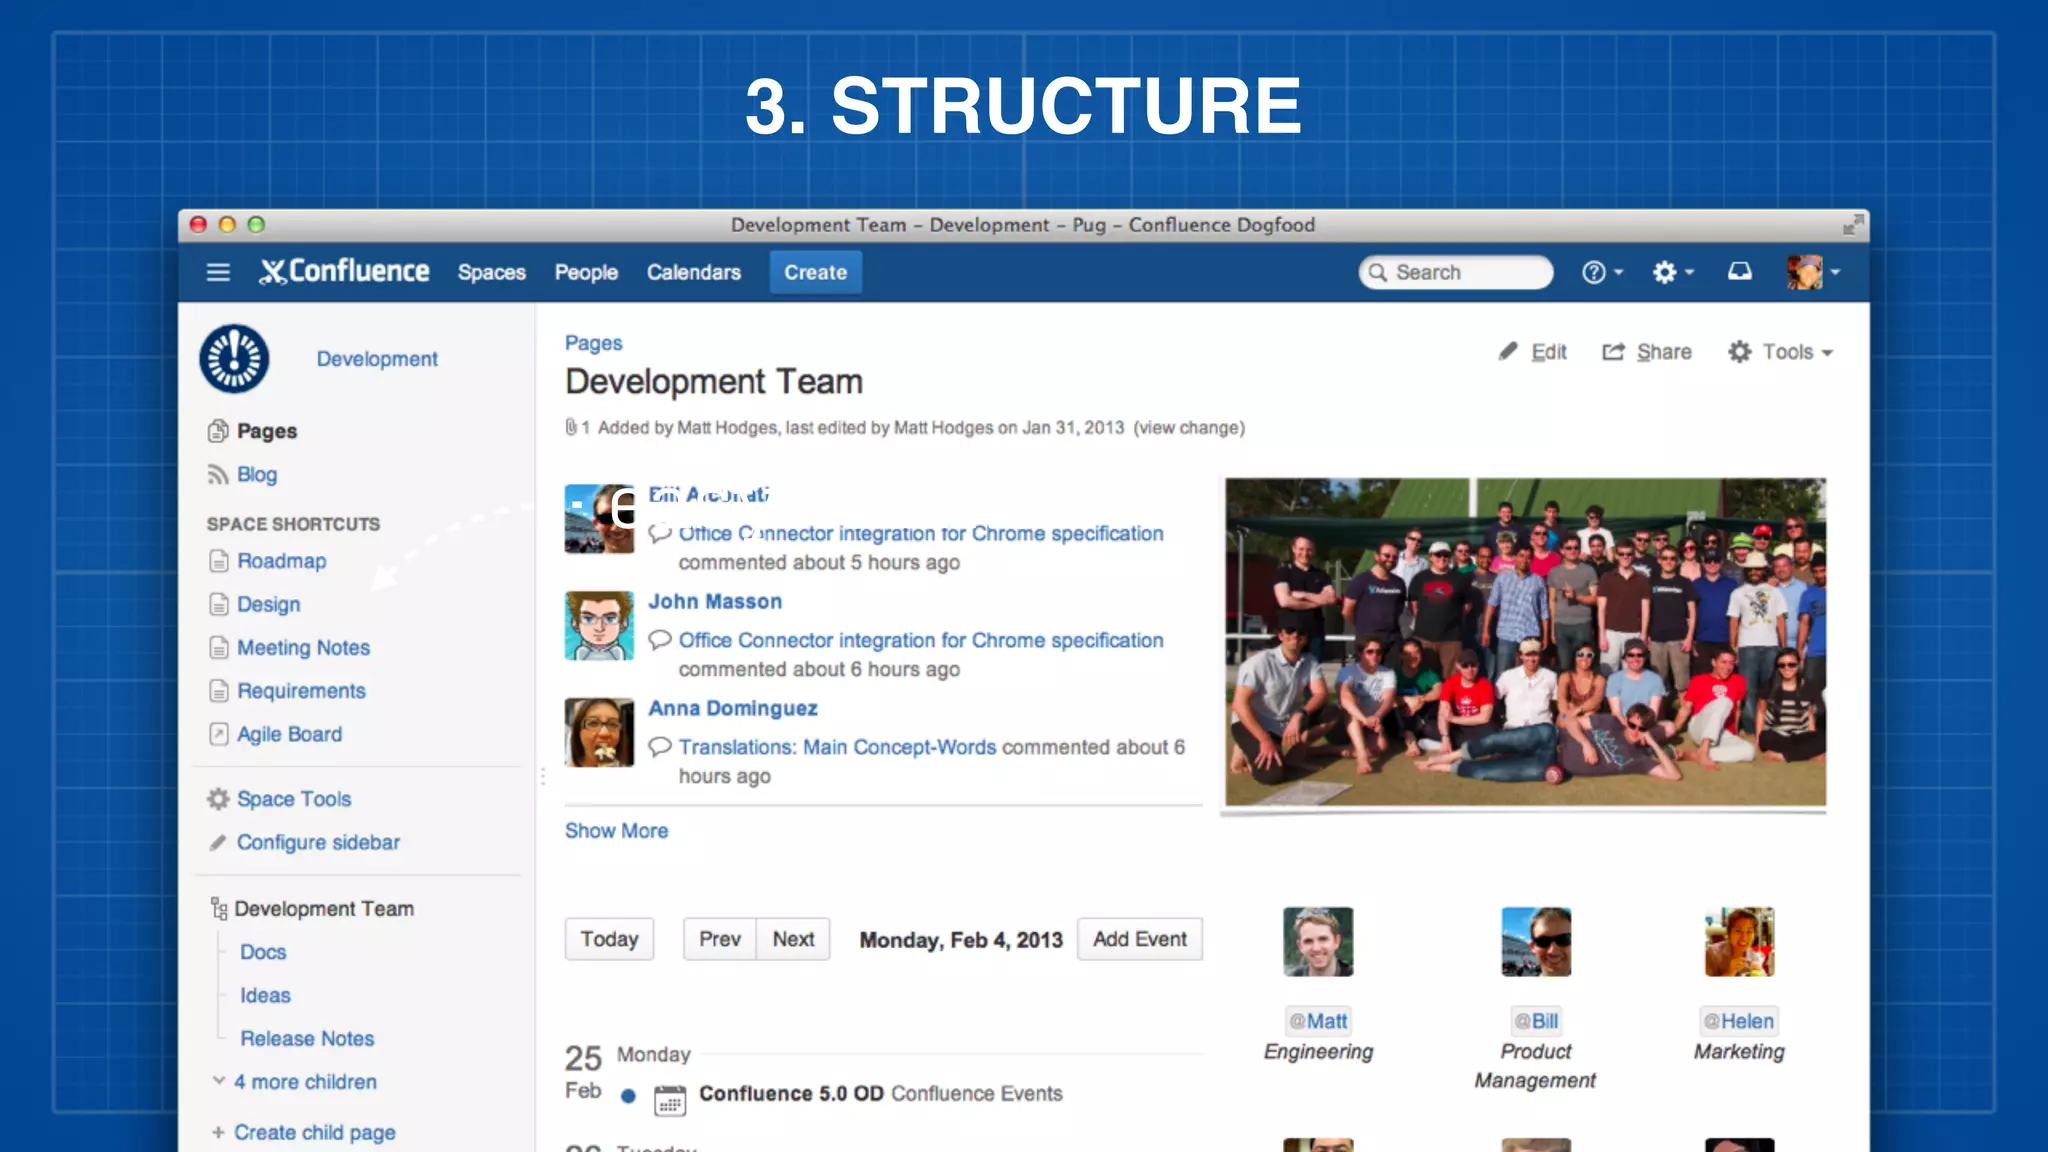The image size is (2048, 1152).
Task: Open the Roadmap shortcut
Action: click(282, 561)
